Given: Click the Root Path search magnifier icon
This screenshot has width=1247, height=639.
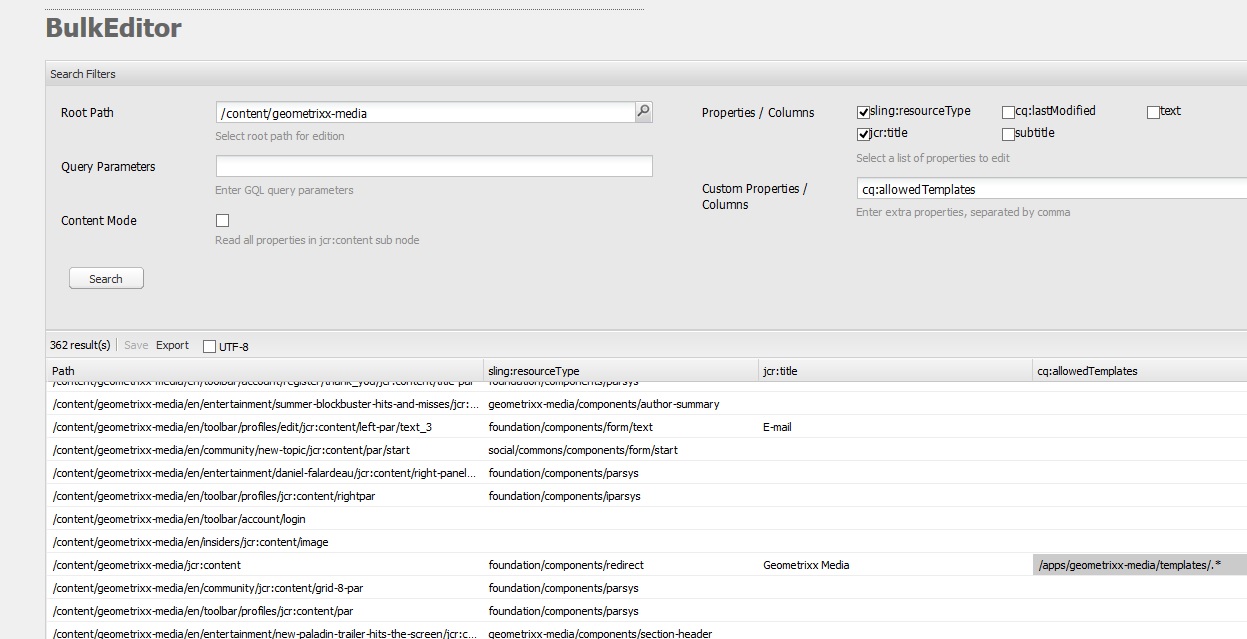Looking at the screenshot, I should pos(643,112).
